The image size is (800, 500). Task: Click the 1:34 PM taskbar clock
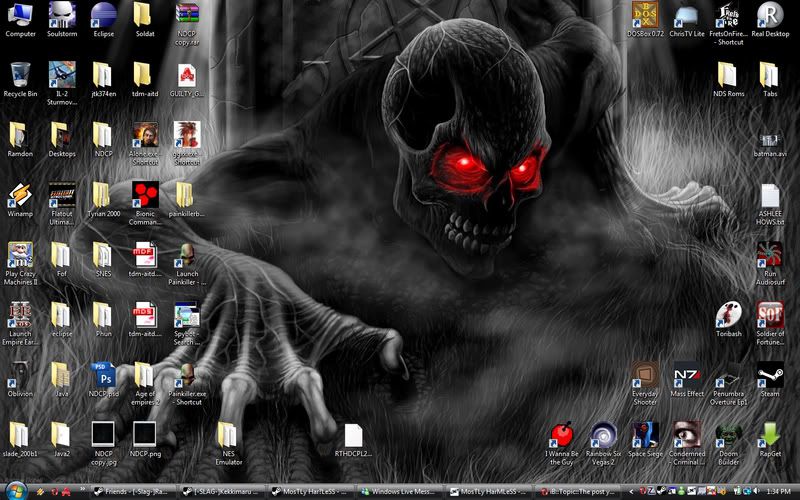[779, 491]
